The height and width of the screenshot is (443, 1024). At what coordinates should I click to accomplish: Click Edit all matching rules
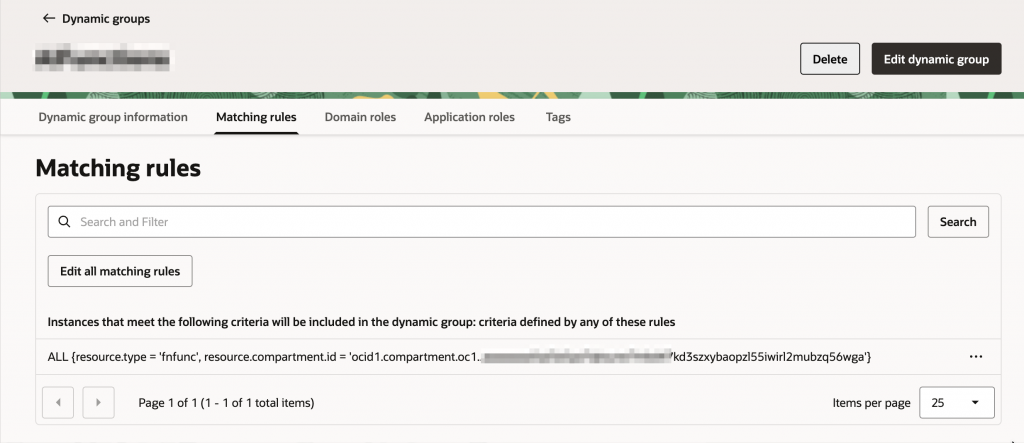coord(120,271)
